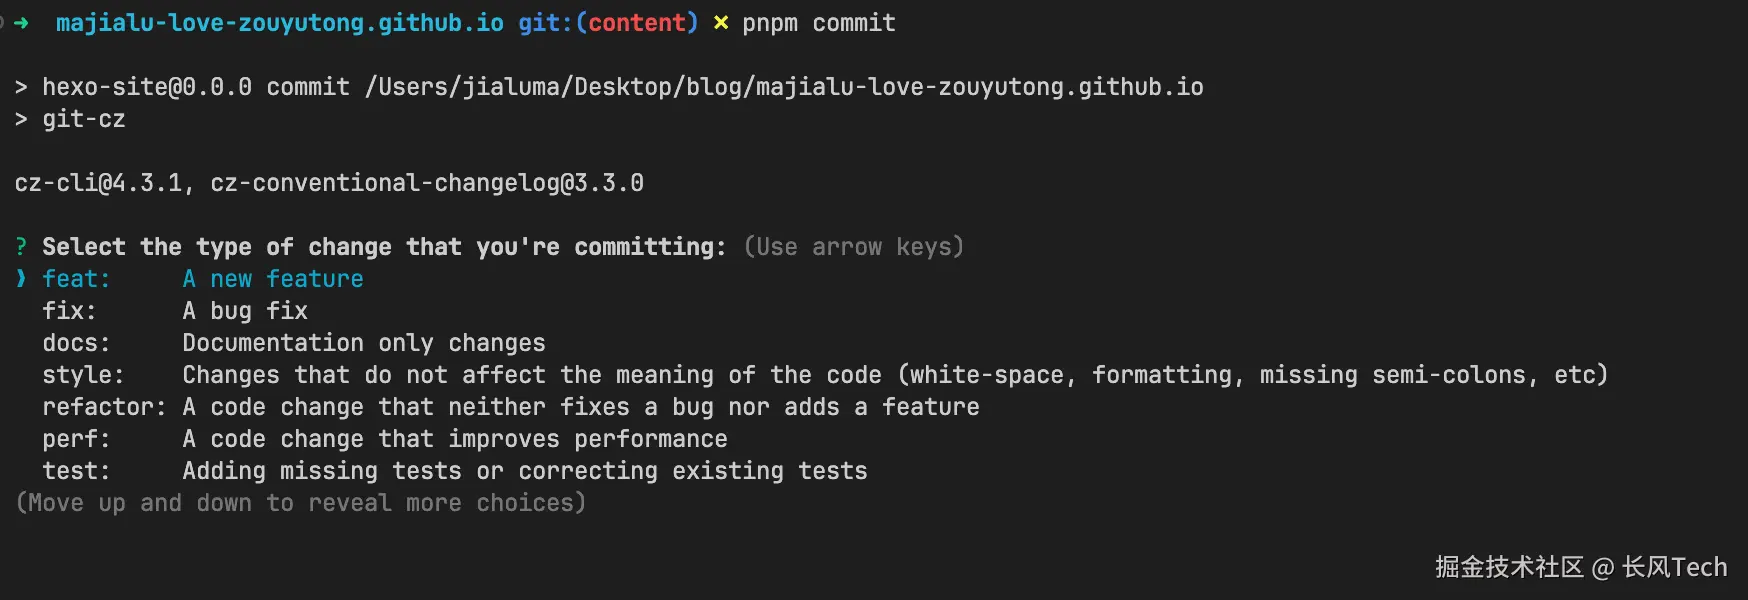Click the yellow dirty-state X marker

click(720, 23)
